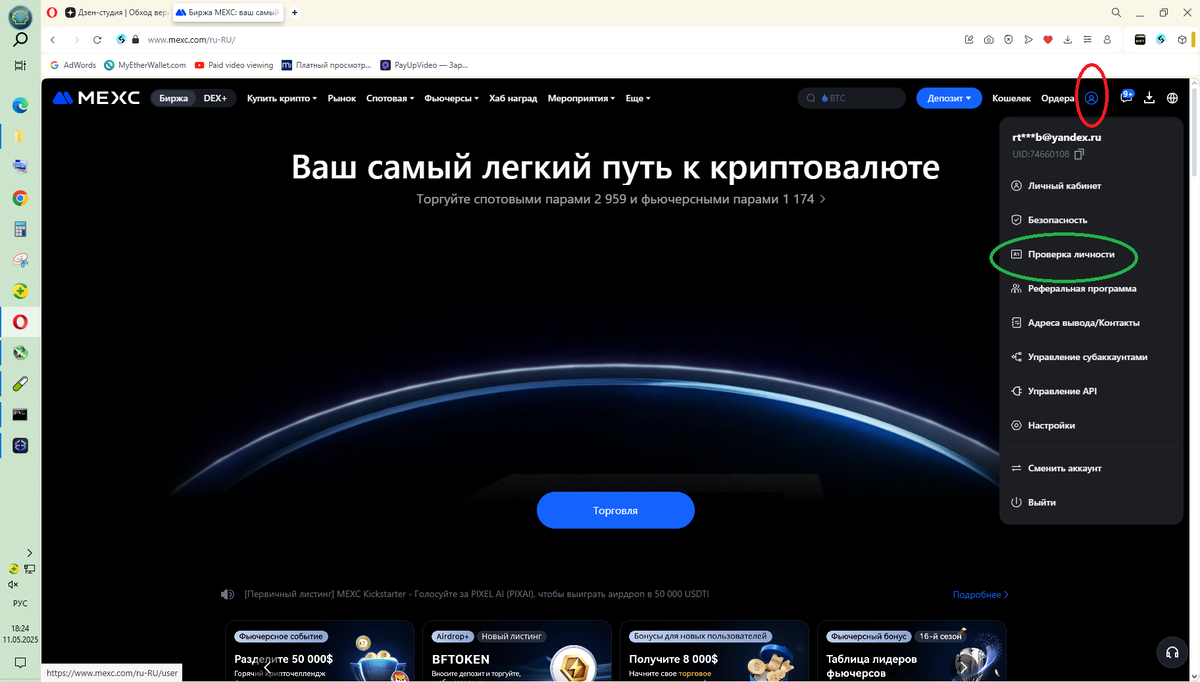This screenshot has height=682, width=1200.
Task: Click the BTC search field
Action: pos(851,98)
